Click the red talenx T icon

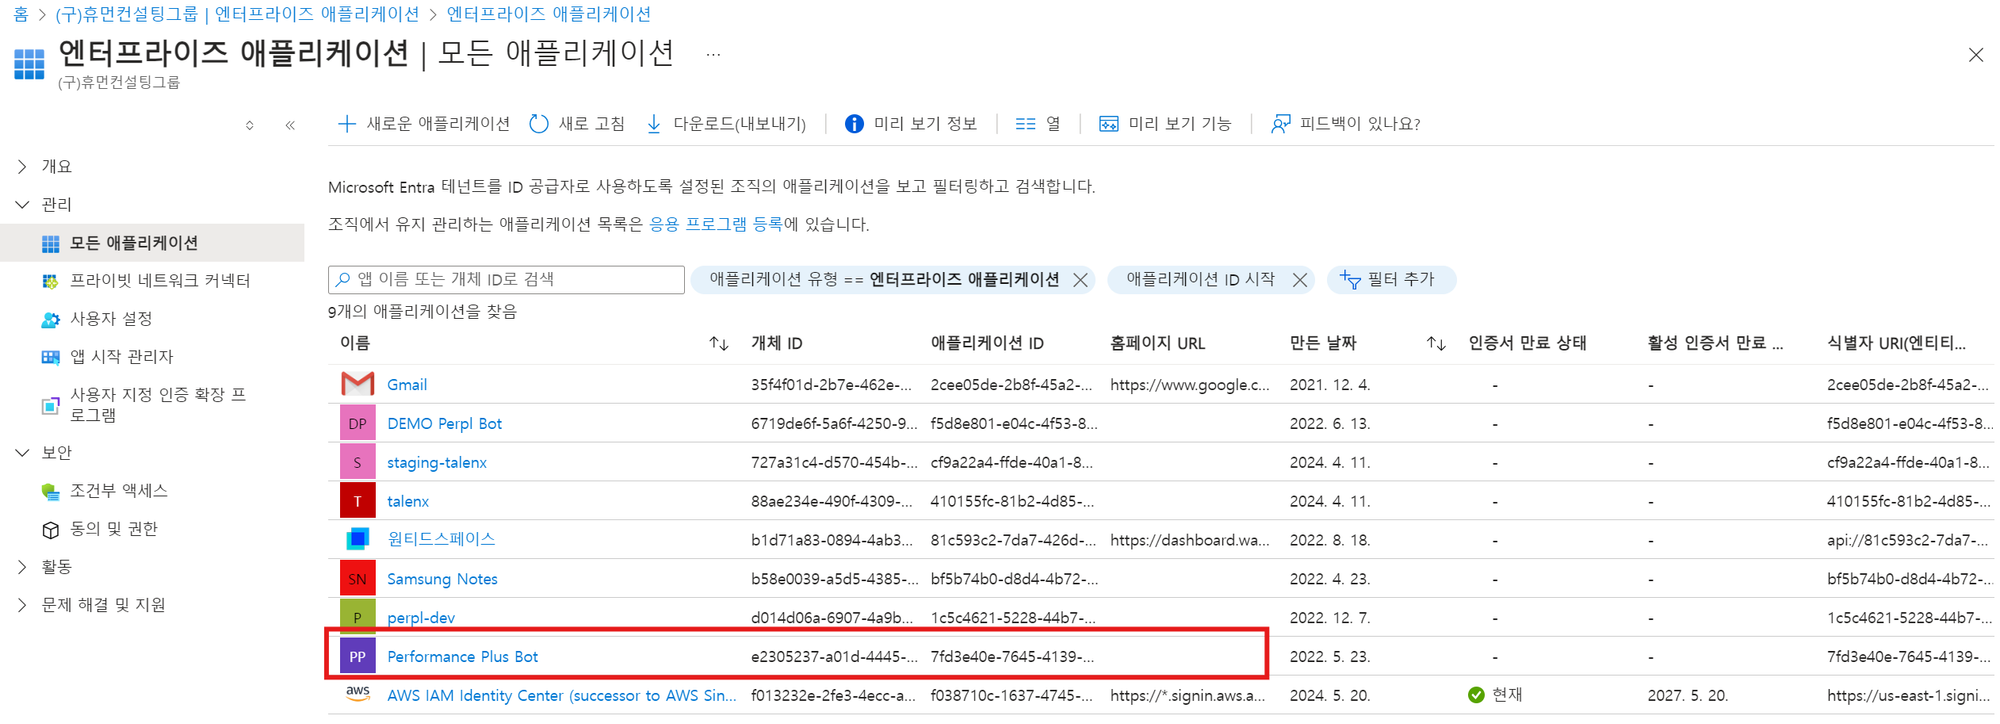point(357,501)
